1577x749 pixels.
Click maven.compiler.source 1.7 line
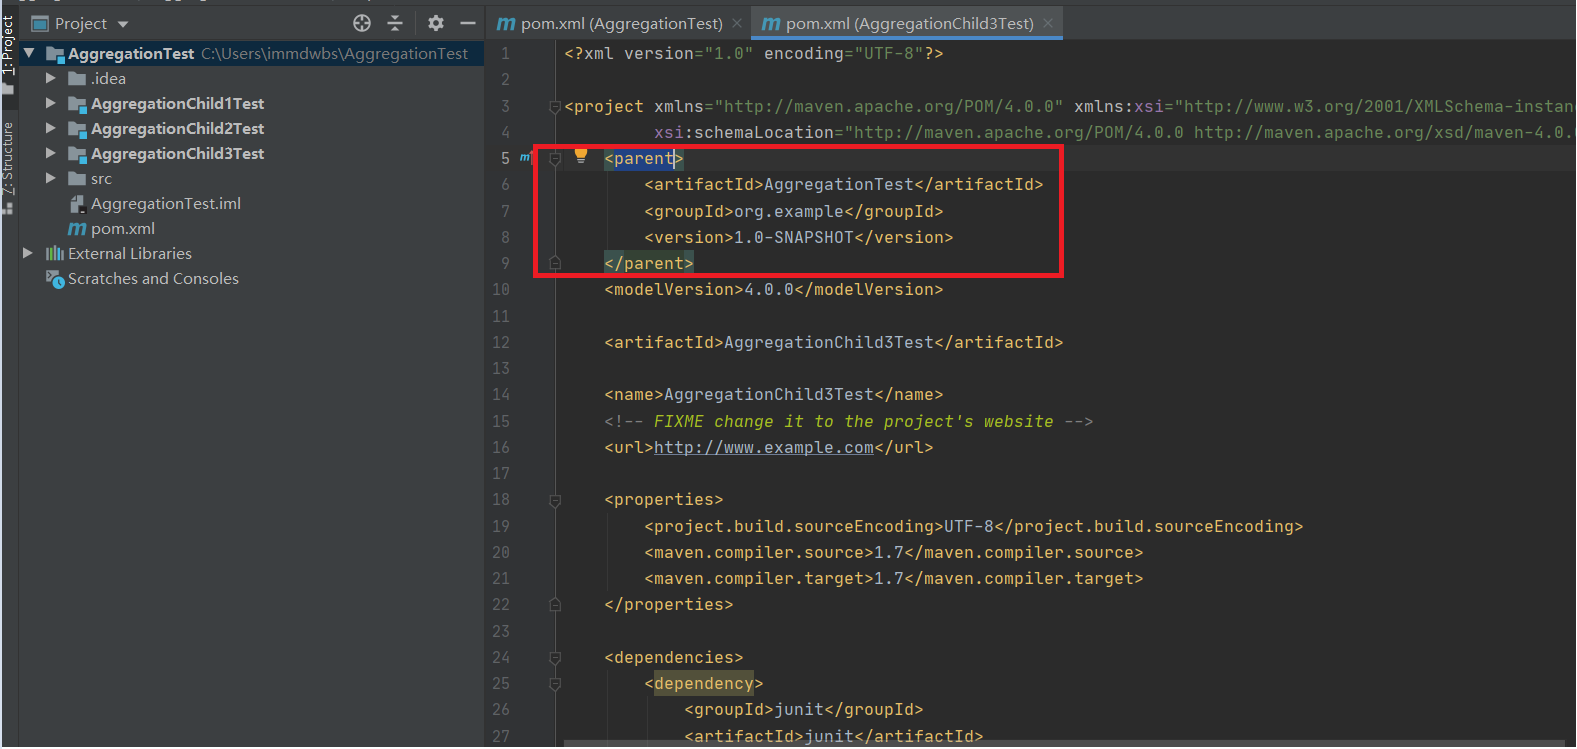pos(894,553)
